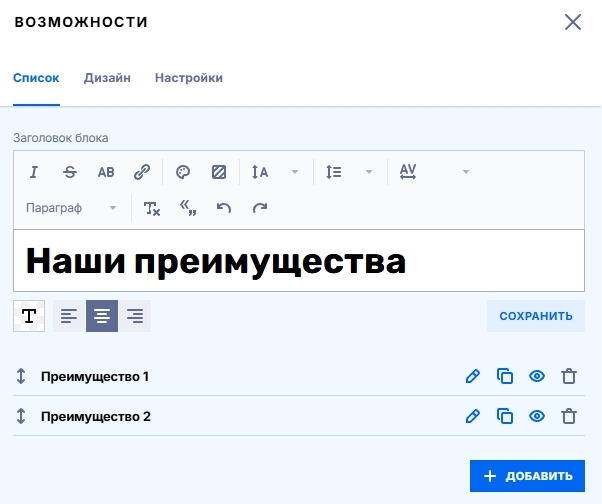The width and height of the screenshot is (602, 504).
Task: Select center text alignment
Action: (102, 316)
